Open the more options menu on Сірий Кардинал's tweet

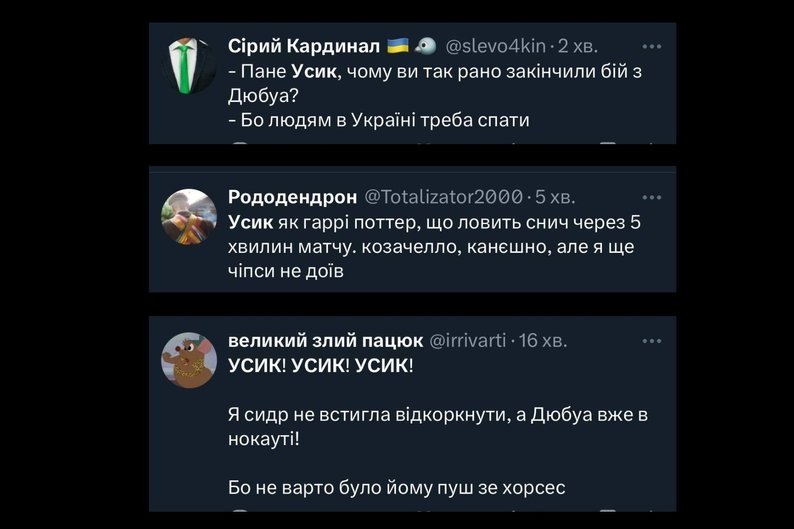coord(651,46)
